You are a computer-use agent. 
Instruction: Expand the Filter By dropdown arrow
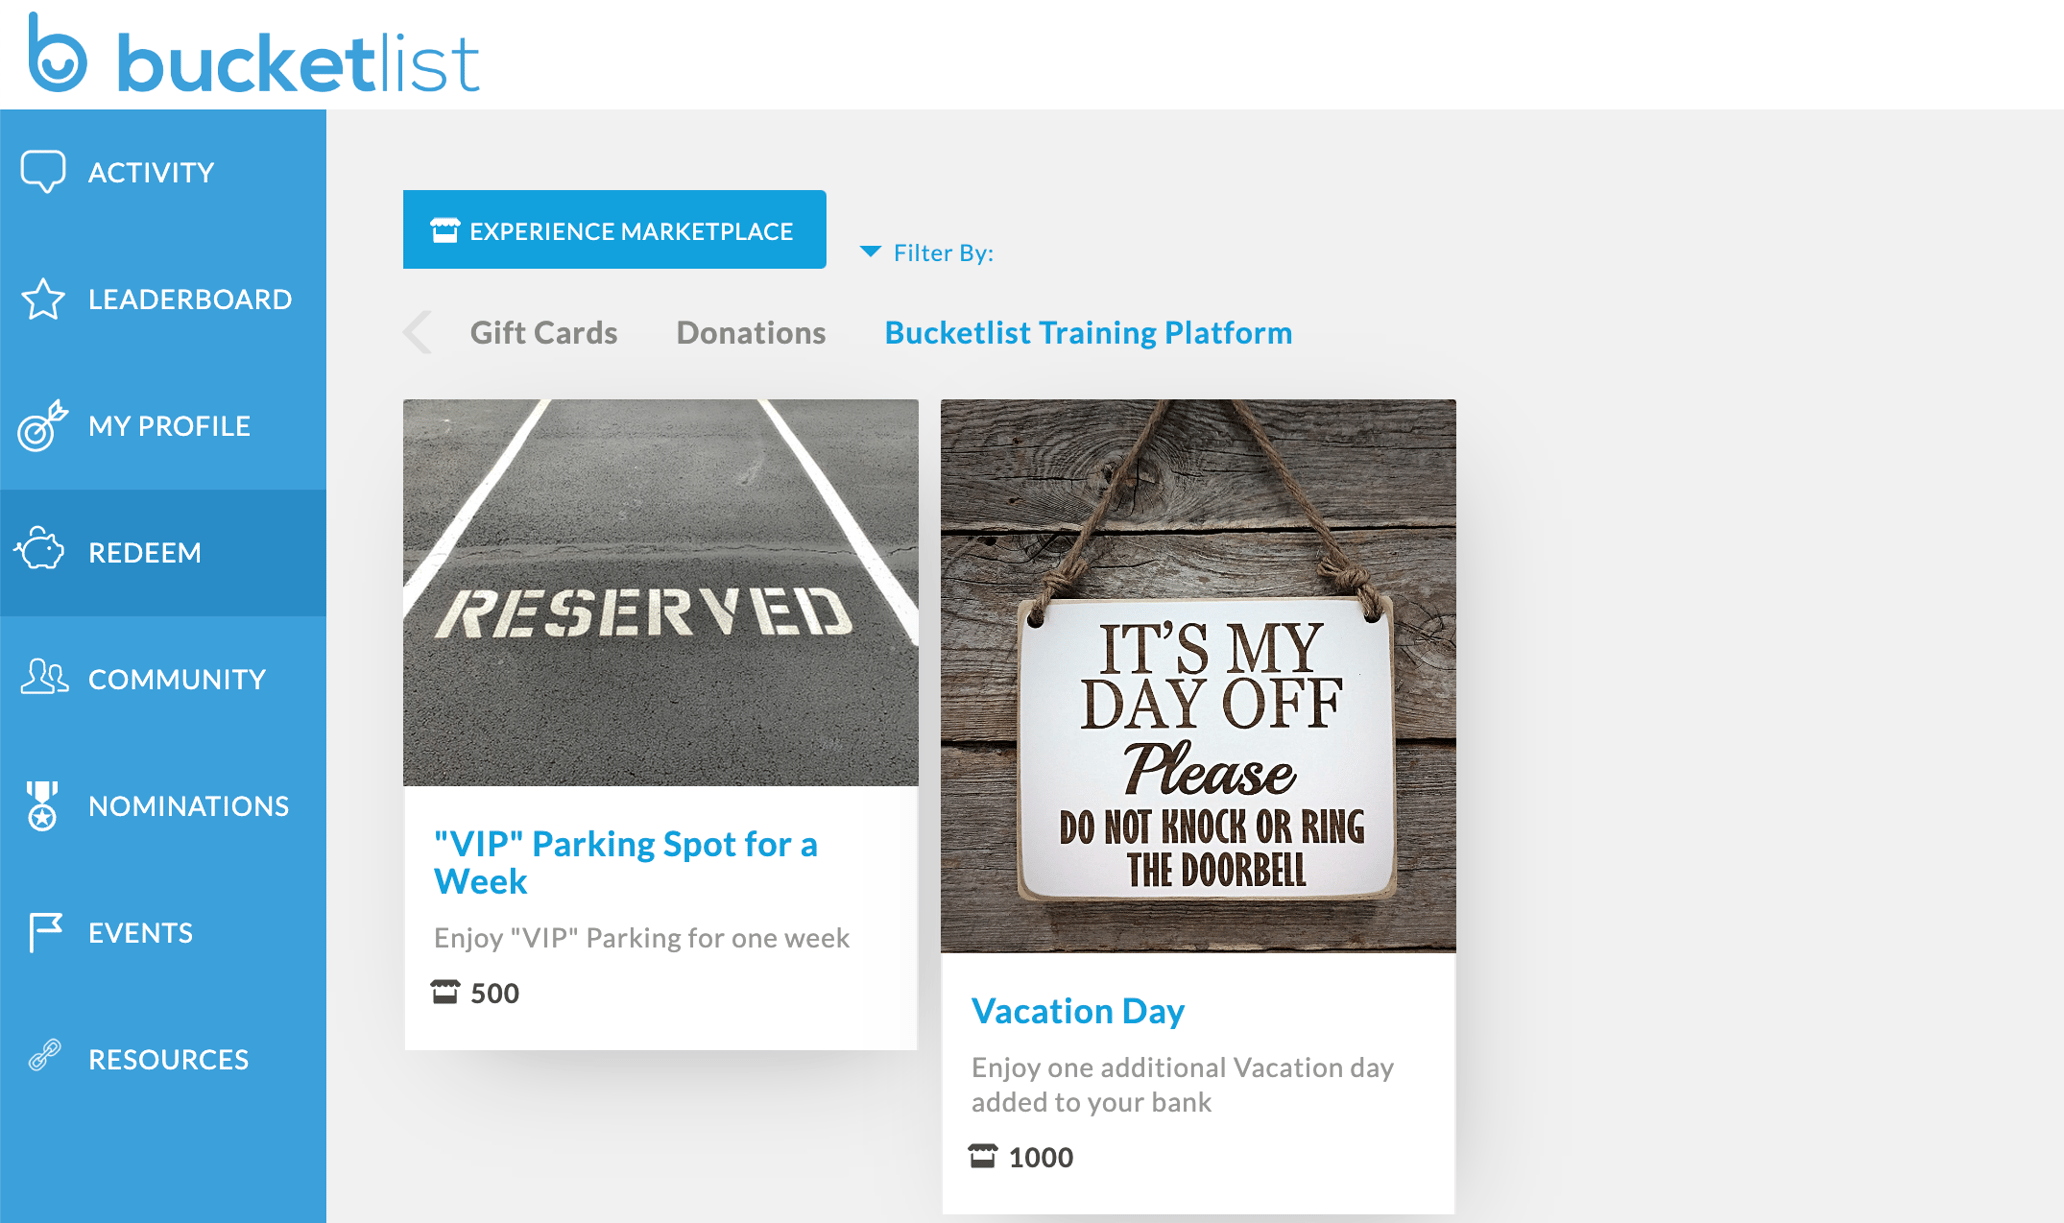[x=871, y=252]
